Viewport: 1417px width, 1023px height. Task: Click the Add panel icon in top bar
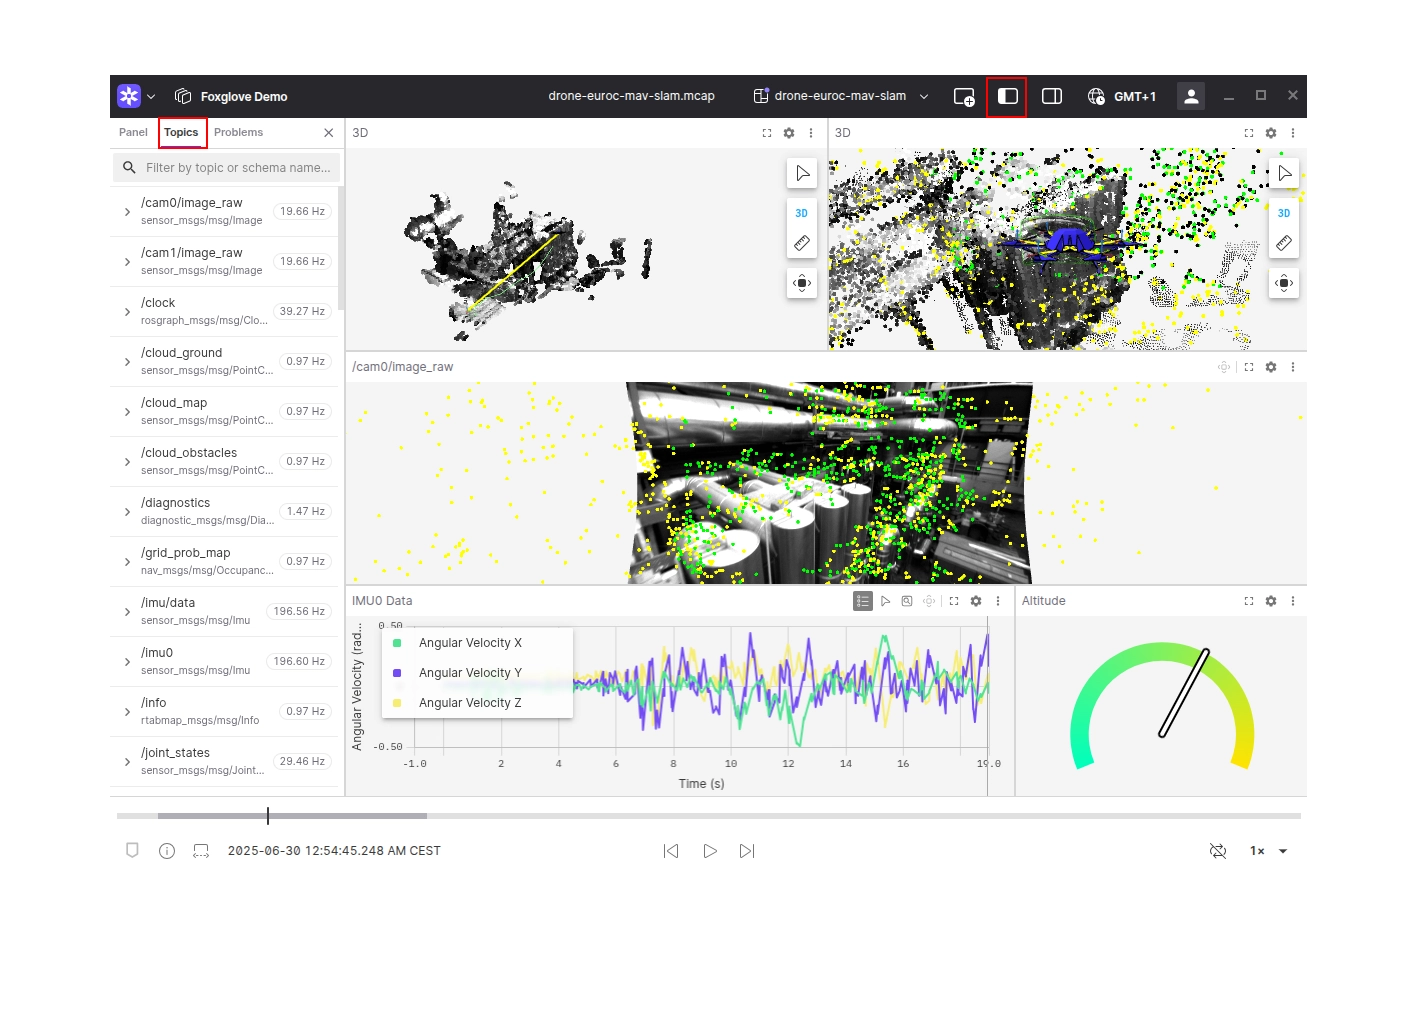coord(963,97)
